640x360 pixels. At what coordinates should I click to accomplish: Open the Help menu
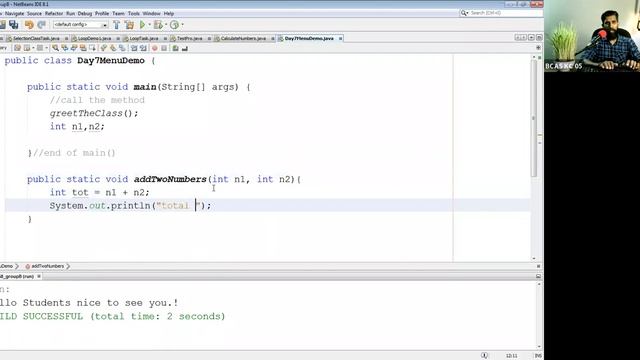click(x=169, y=13)
